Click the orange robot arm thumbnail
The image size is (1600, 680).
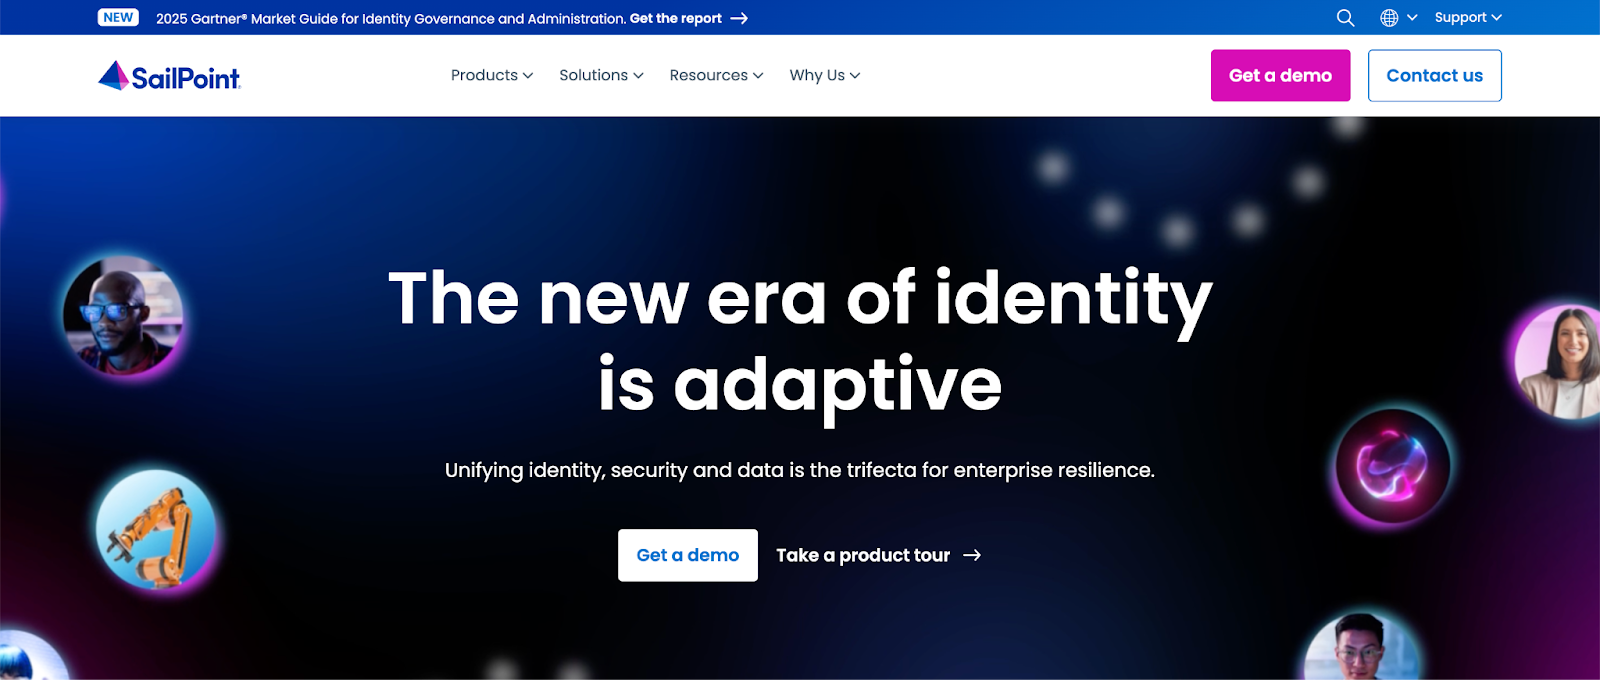click(156, 529)
